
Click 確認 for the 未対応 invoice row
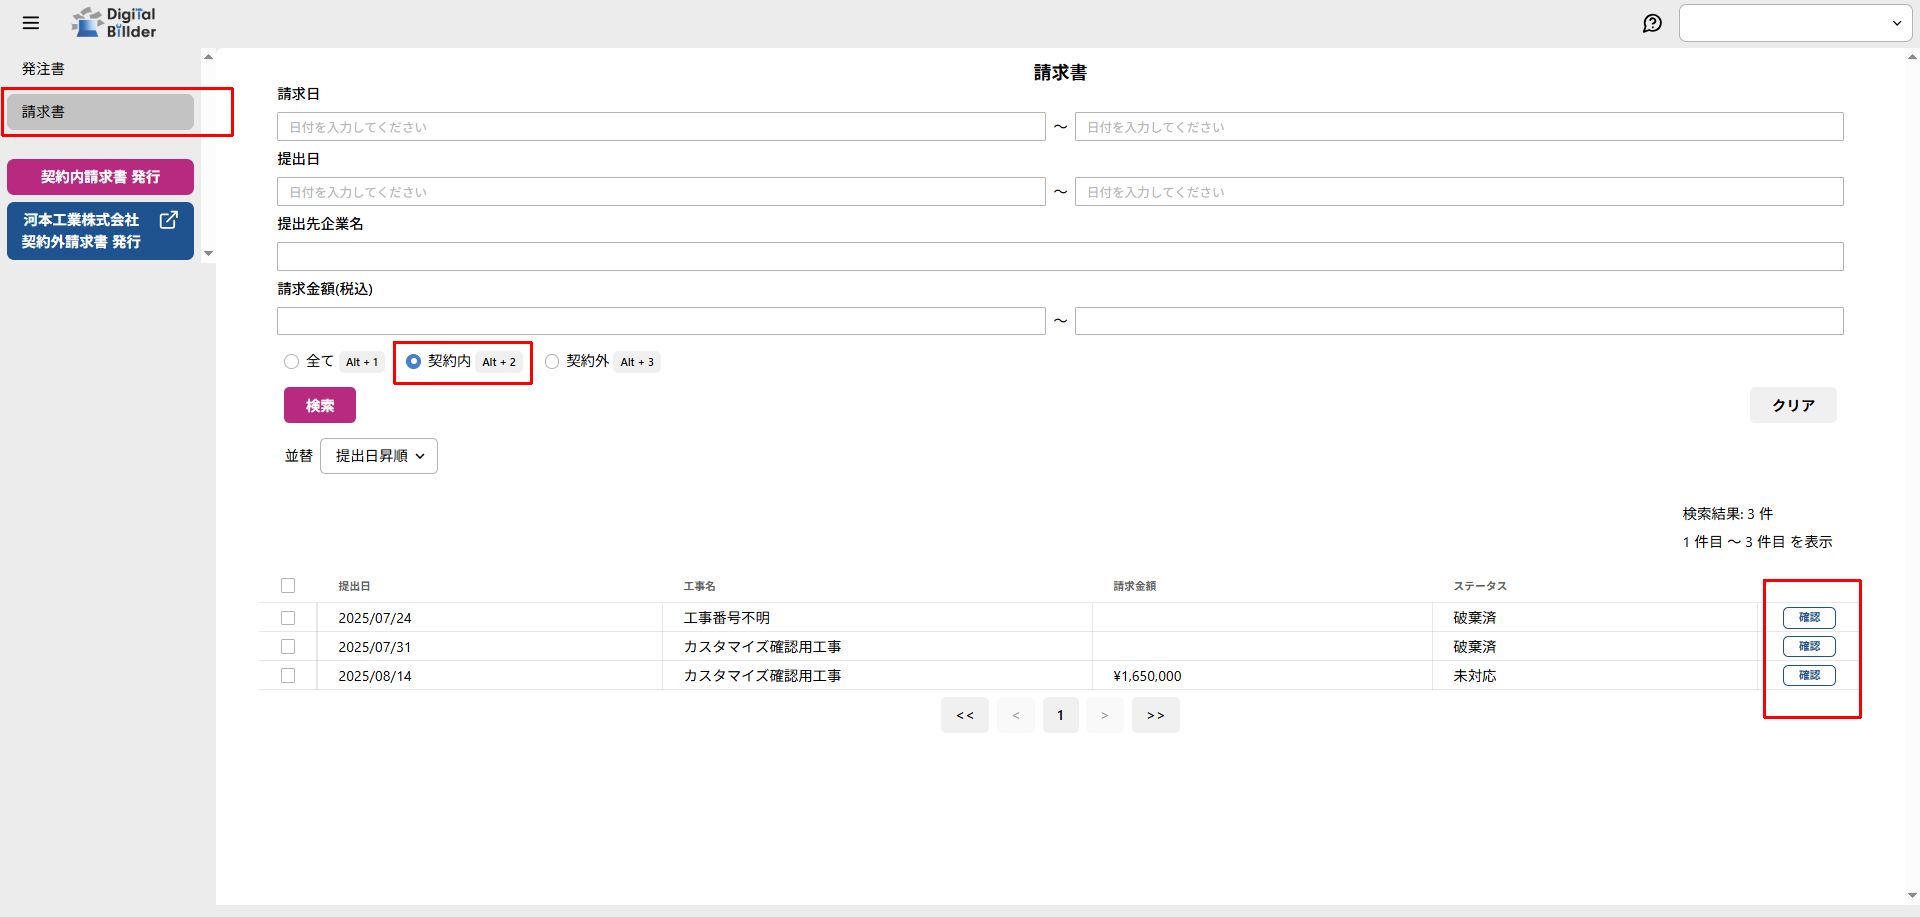pyautogui.click(x=1808, y=675)
